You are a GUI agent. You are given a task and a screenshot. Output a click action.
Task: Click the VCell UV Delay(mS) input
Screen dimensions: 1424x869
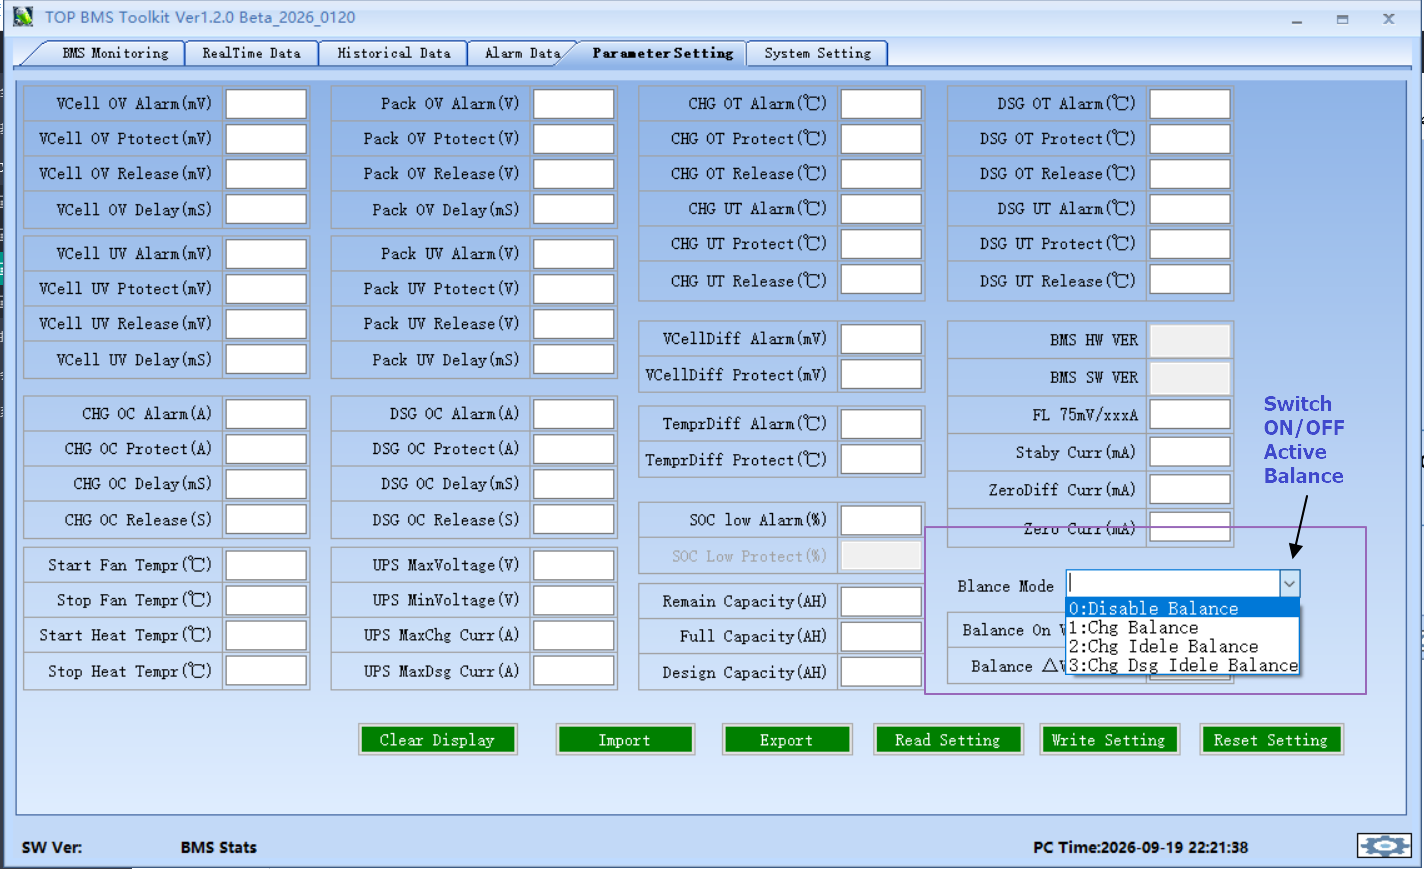pos(266,359)
